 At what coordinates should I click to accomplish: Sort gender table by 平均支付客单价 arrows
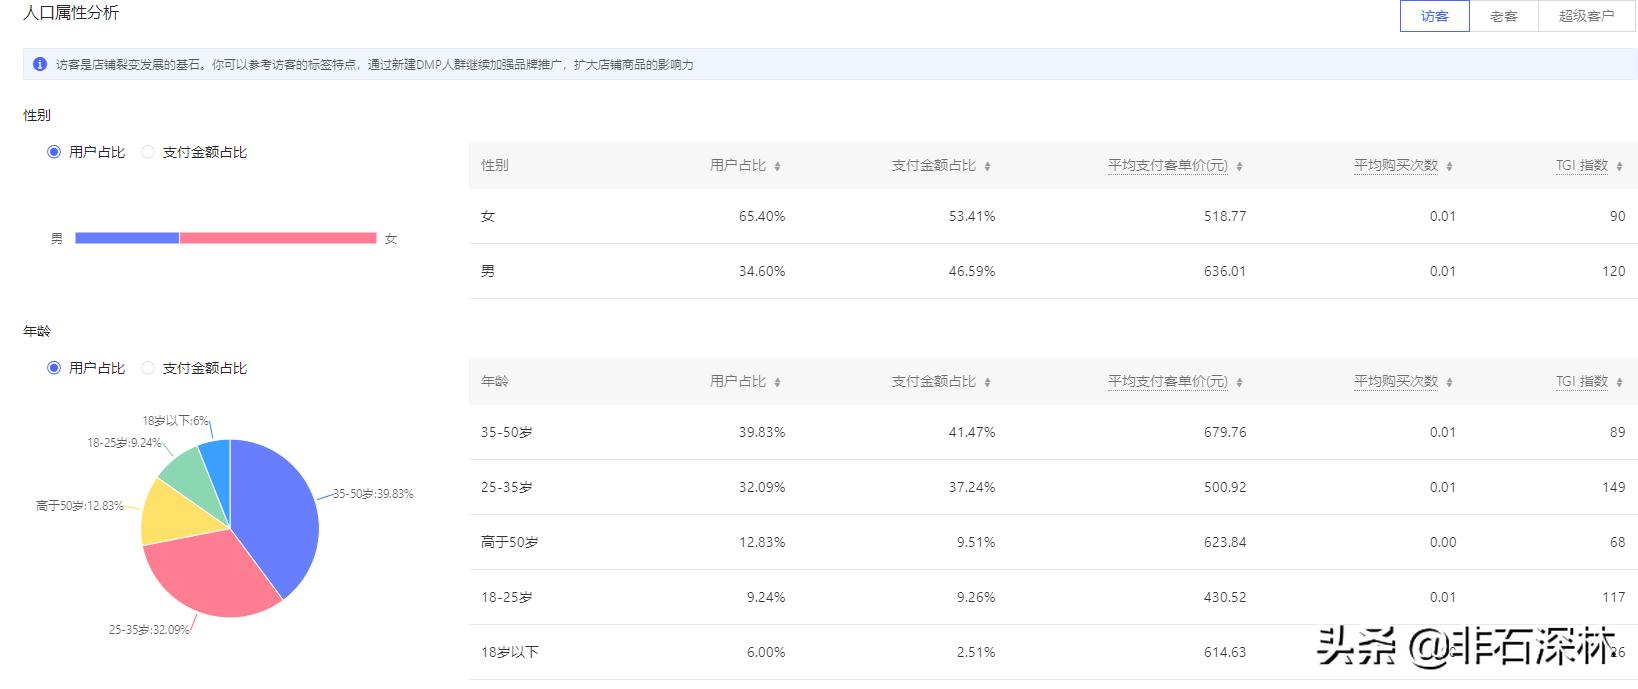click(x=1239, y=166)
